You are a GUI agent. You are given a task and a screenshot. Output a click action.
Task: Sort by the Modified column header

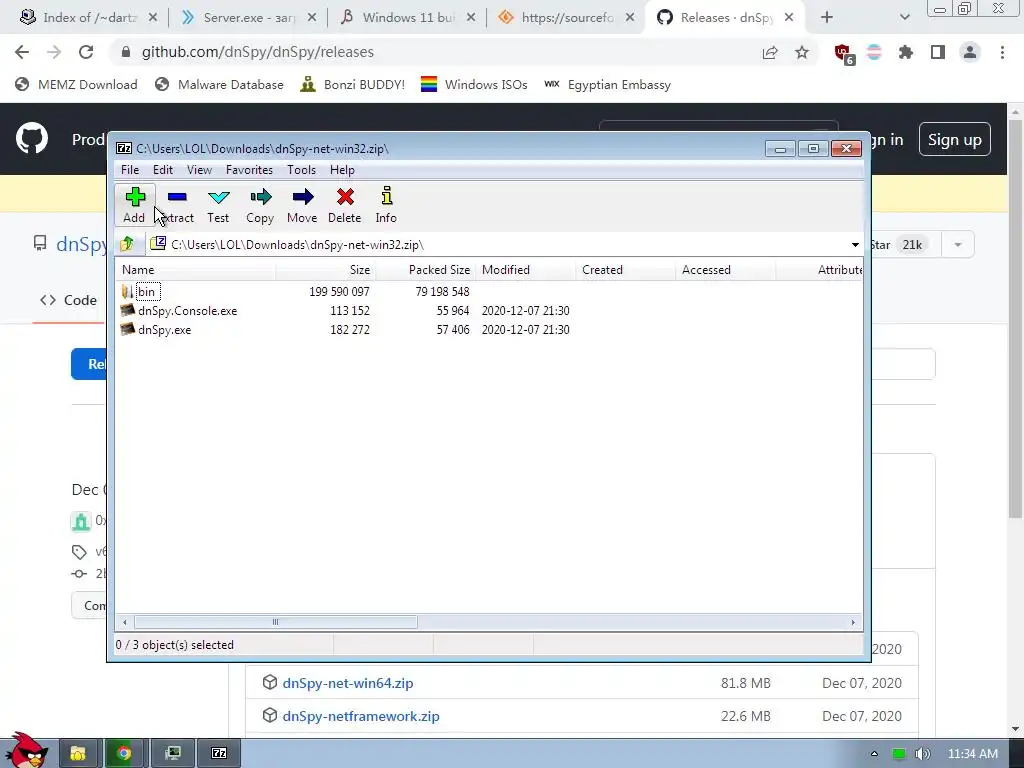point(526,270)
